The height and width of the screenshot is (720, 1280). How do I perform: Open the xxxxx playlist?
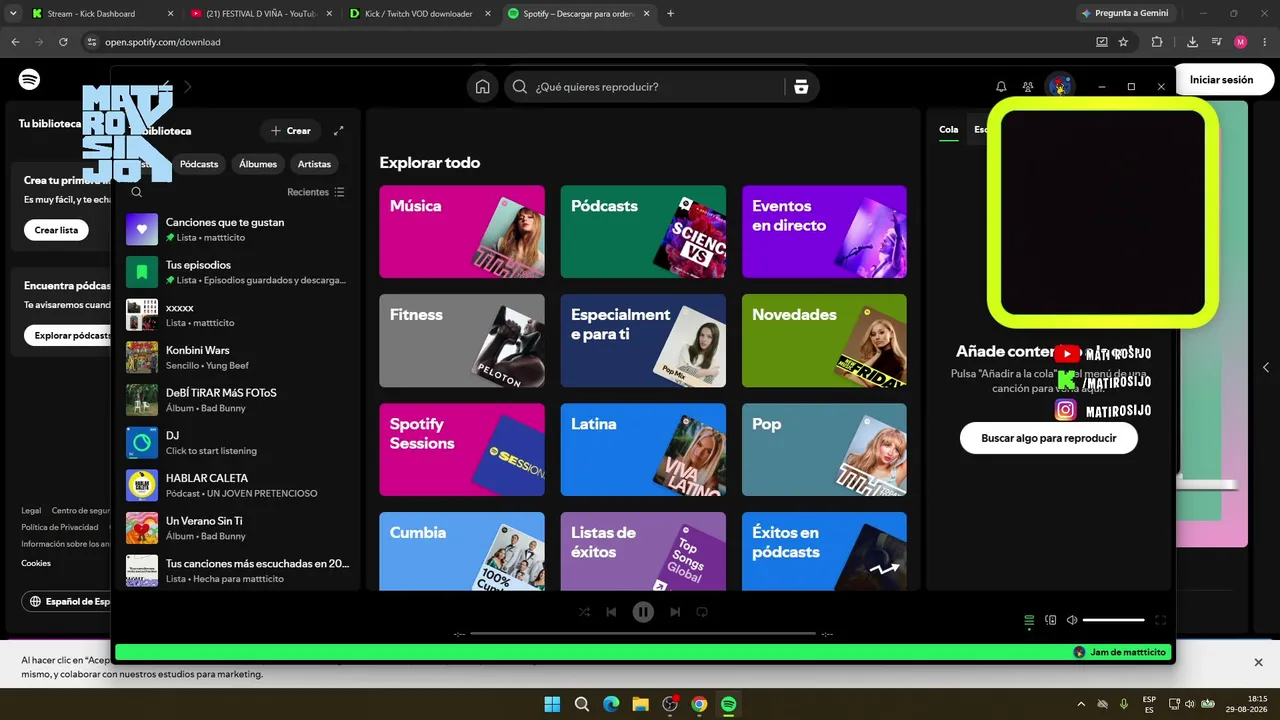coord(237,315)
